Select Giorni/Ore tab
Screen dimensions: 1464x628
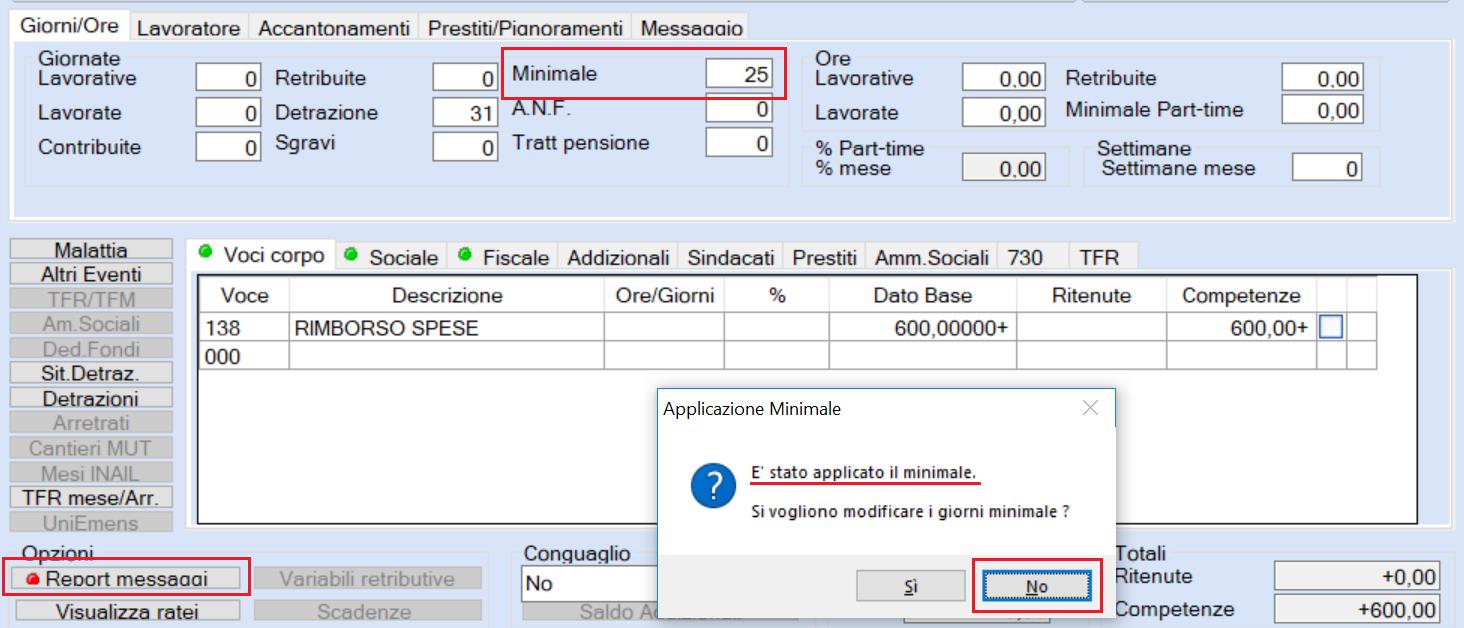(70, 26)
